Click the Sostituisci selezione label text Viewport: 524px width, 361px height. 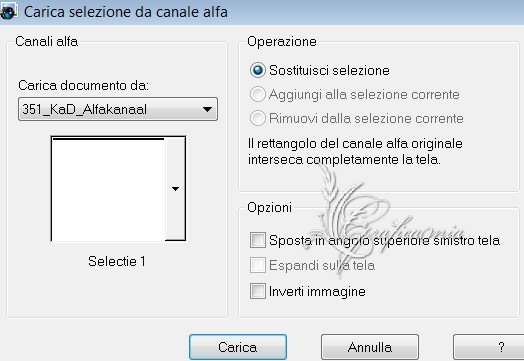[329, 71]
